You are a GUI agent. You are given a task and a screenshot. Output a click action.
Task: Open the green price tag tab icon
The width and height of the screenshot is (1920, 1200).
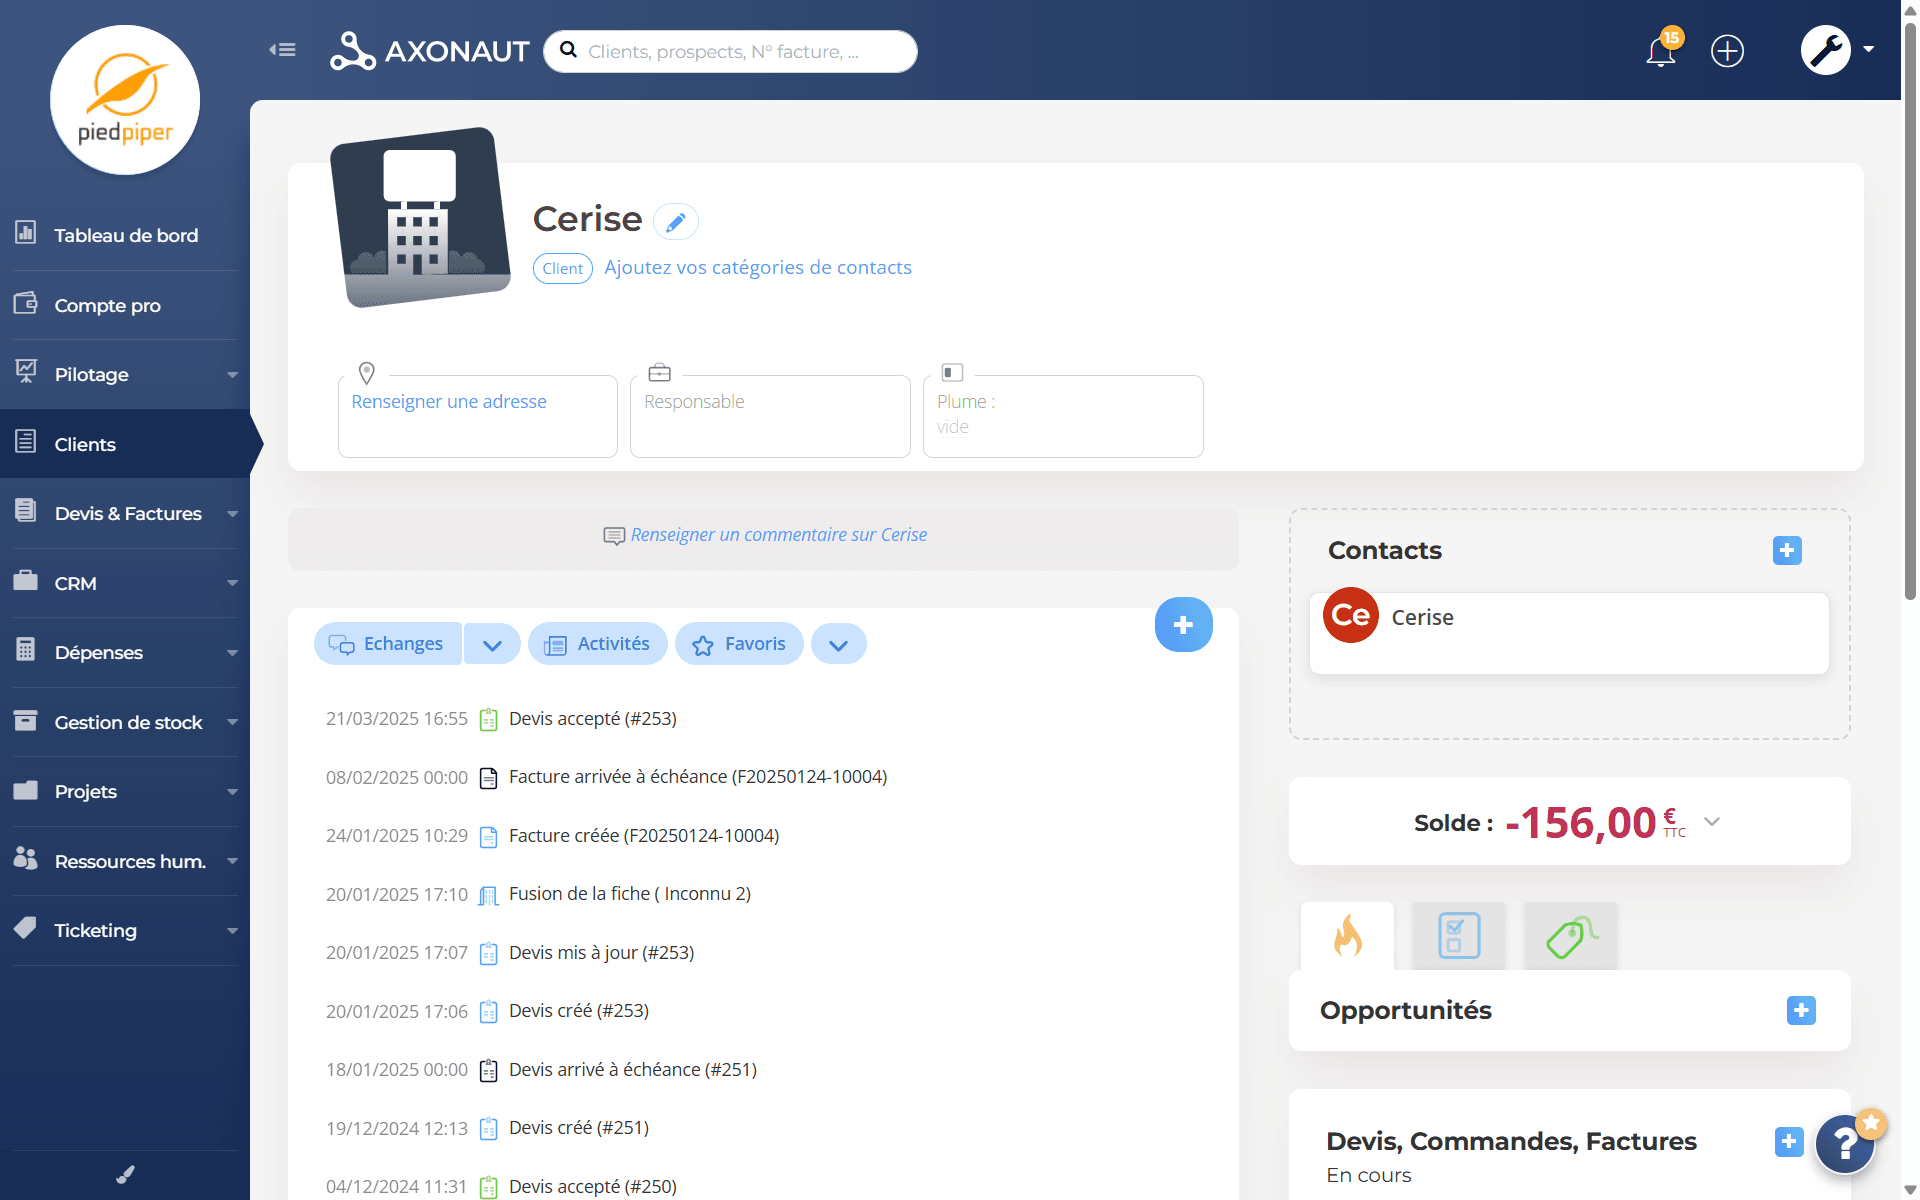pos(1570,937)
